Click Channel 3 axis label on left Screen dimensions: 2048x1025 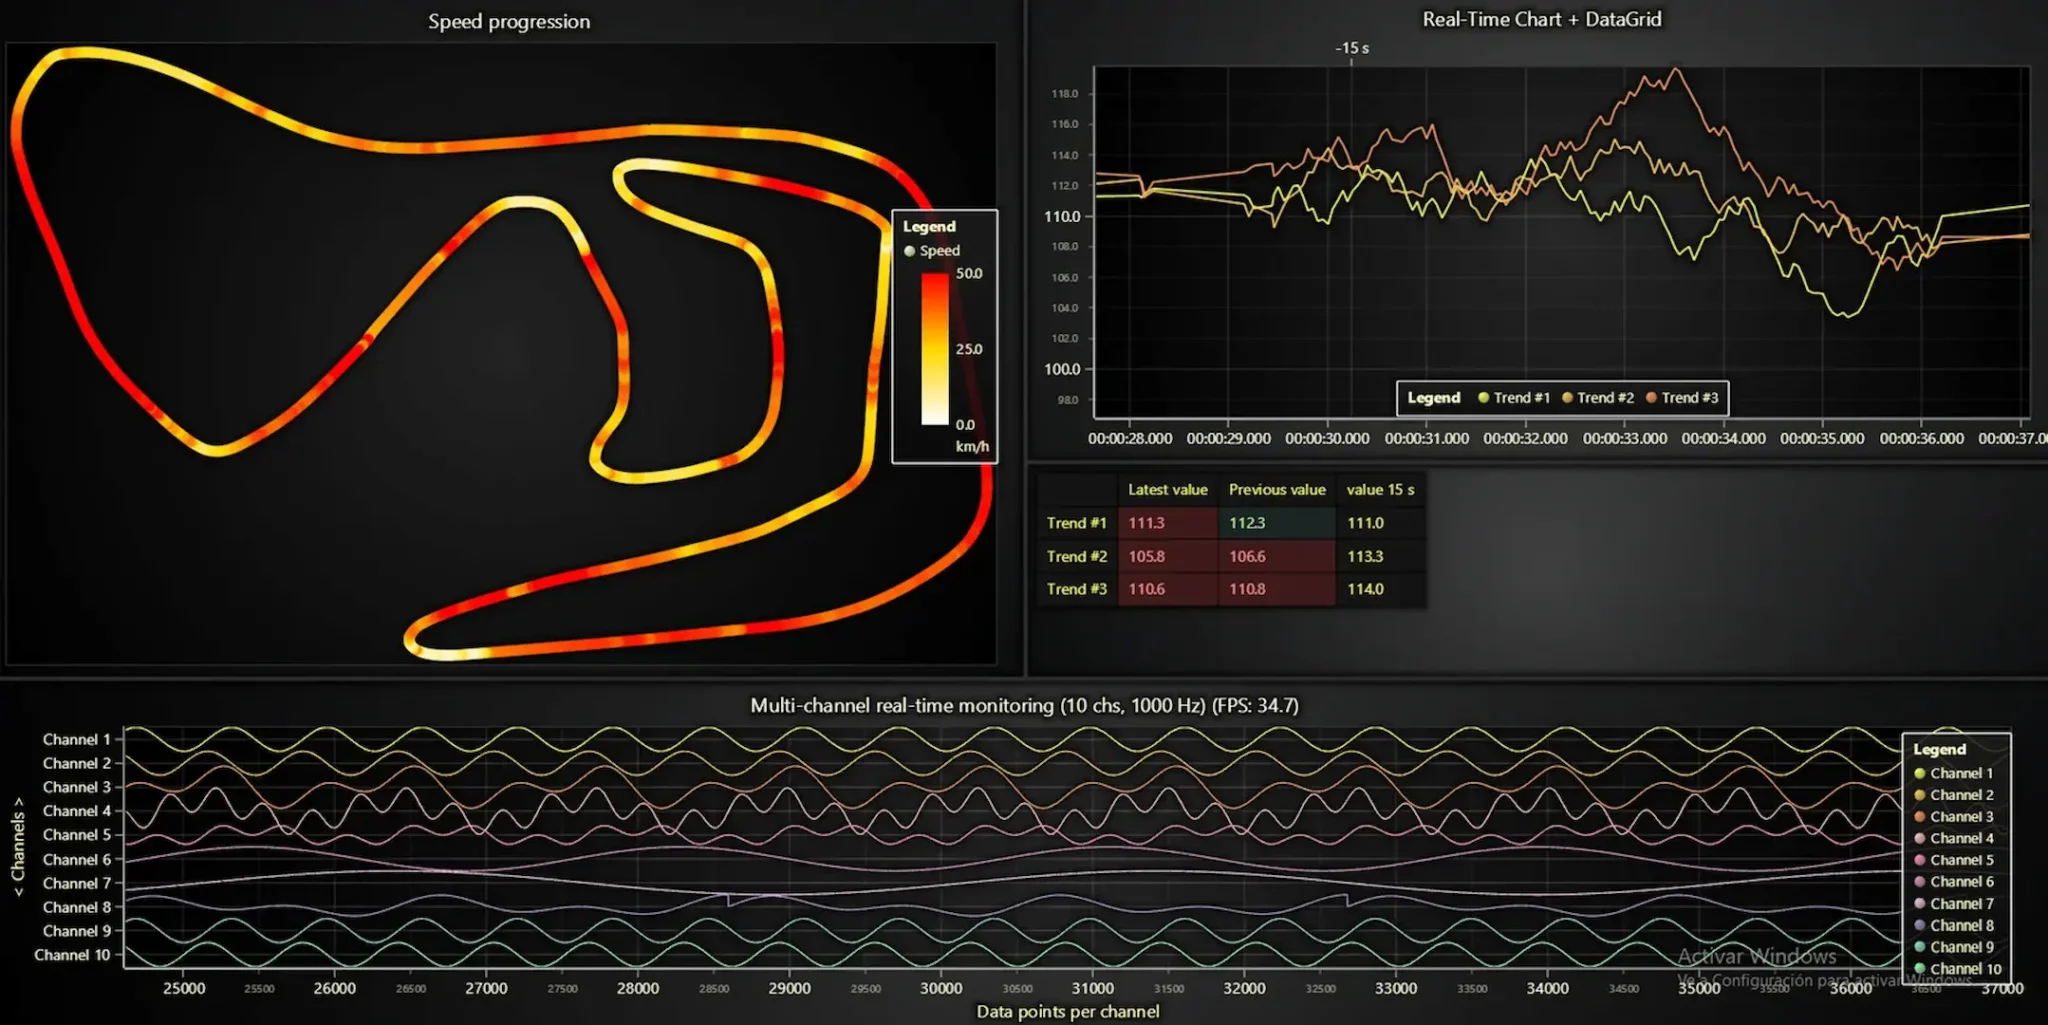[x=77, y=787]
